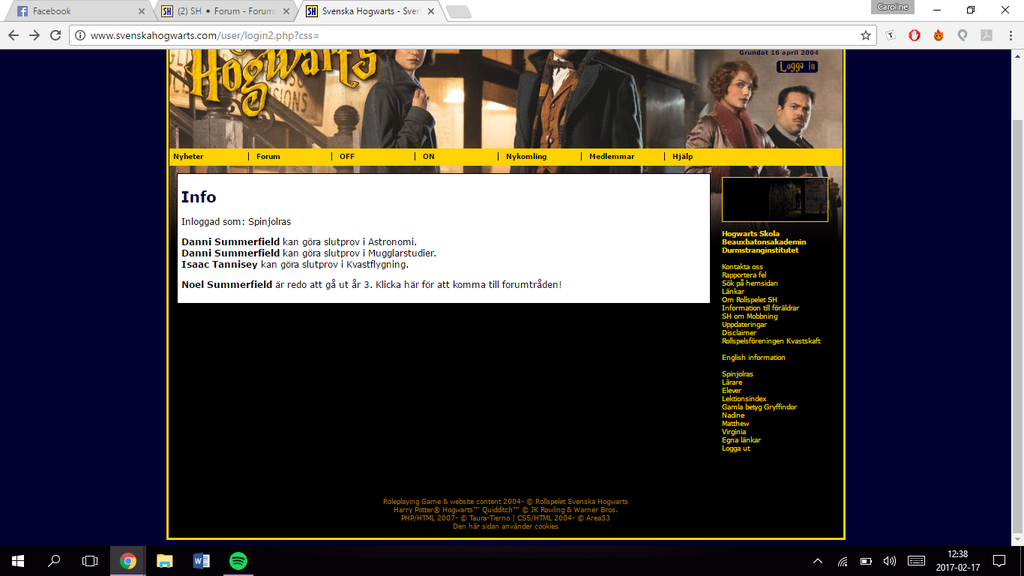The height and width of the screenshot is (576, 1024).
Task: Select OFF in the yellow navigation bar
Action: click(x=347, y=157)
